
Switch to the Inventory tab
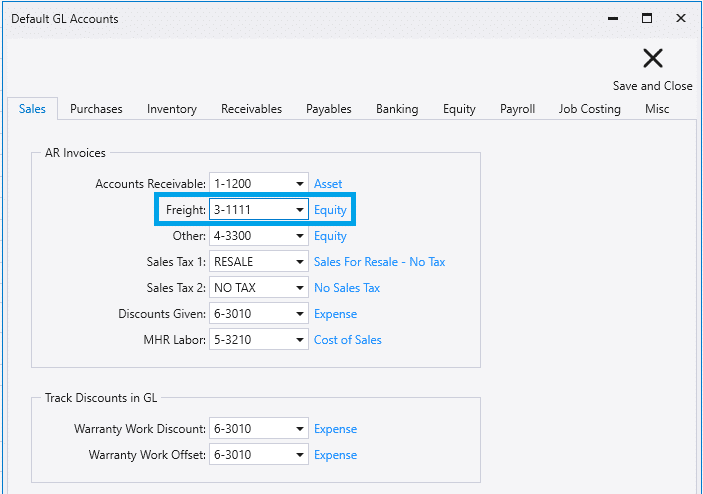(171, 109)
